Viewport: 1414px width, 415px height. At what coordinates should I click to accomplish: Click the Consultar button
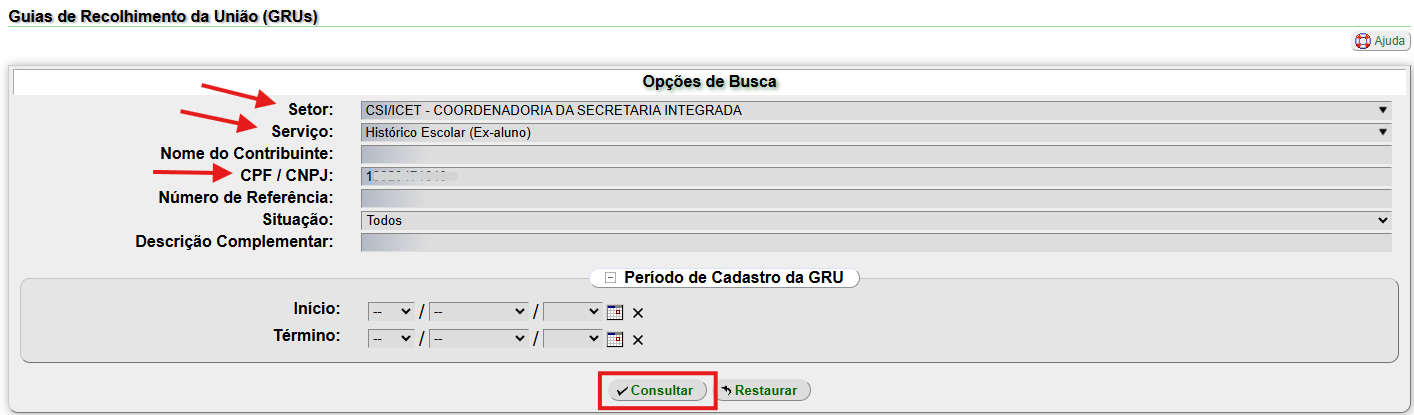(x=657, y=390)
